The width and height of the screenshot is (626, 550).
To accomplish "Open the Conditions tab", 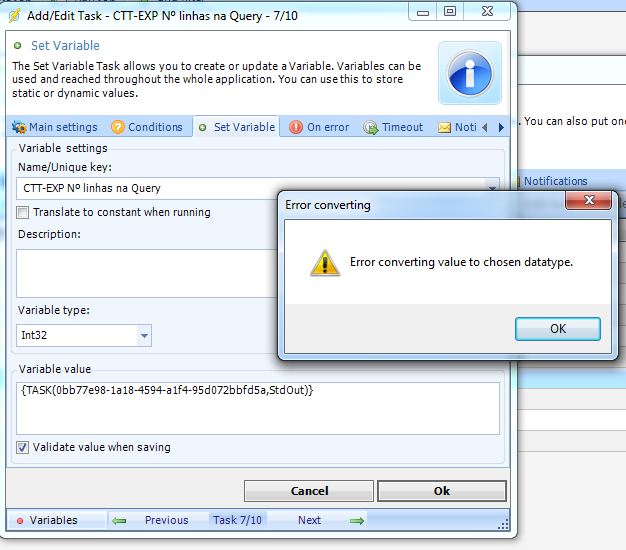I will [x=147, y=127].
